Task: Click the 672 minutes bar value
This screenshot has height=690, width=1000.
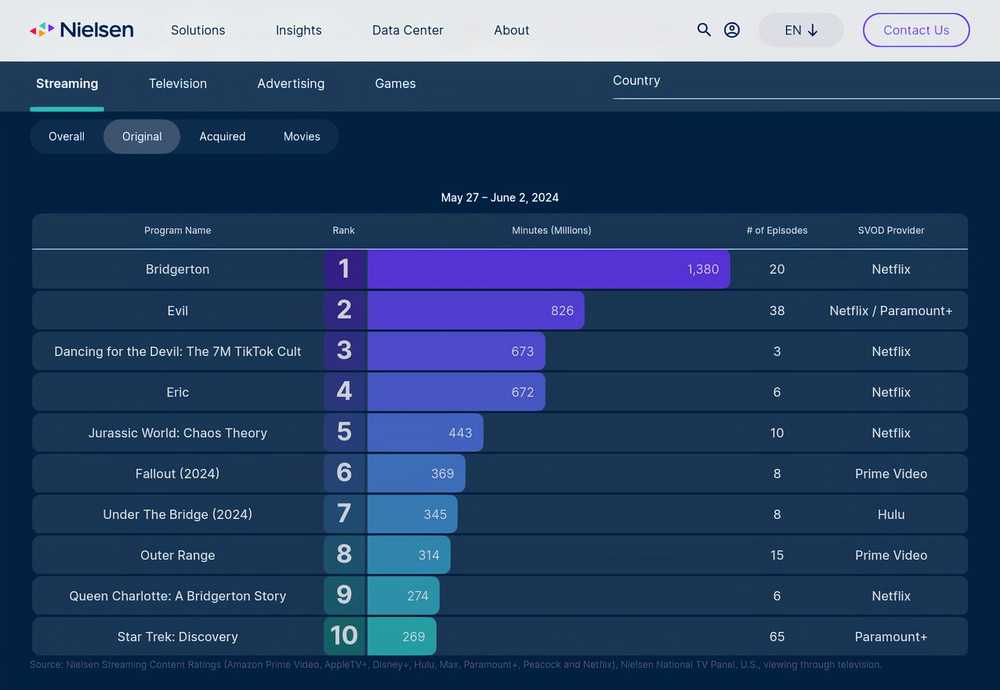Action: 522,392
